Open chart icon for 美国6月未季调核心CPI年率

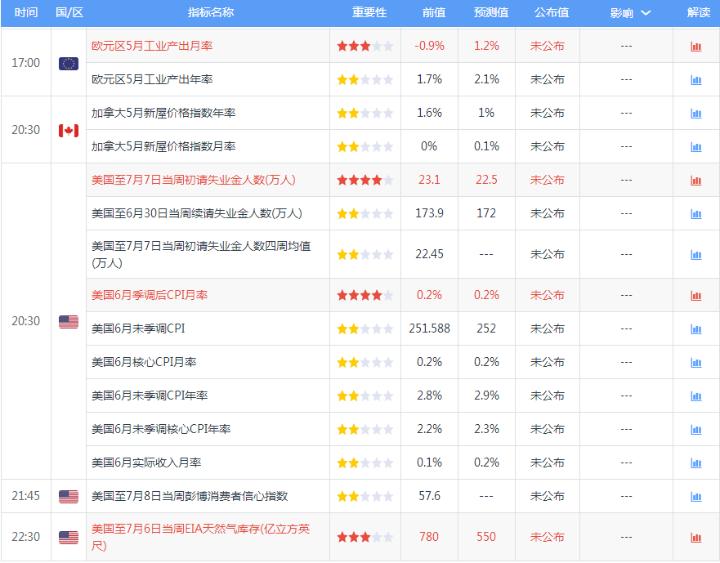(x=696, y=430)
